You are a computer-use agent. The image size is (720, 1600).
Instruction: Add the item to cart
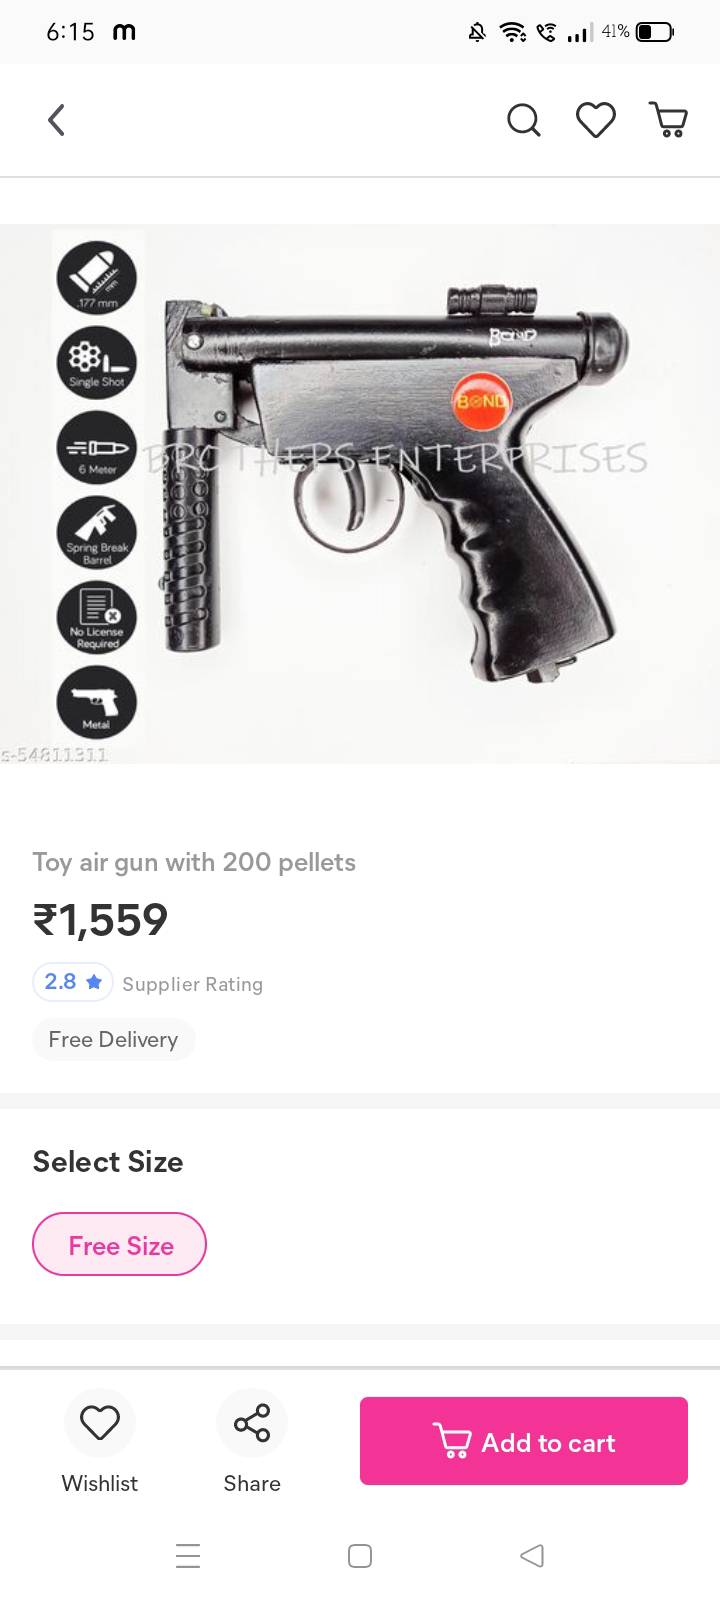click(524, 1441)
